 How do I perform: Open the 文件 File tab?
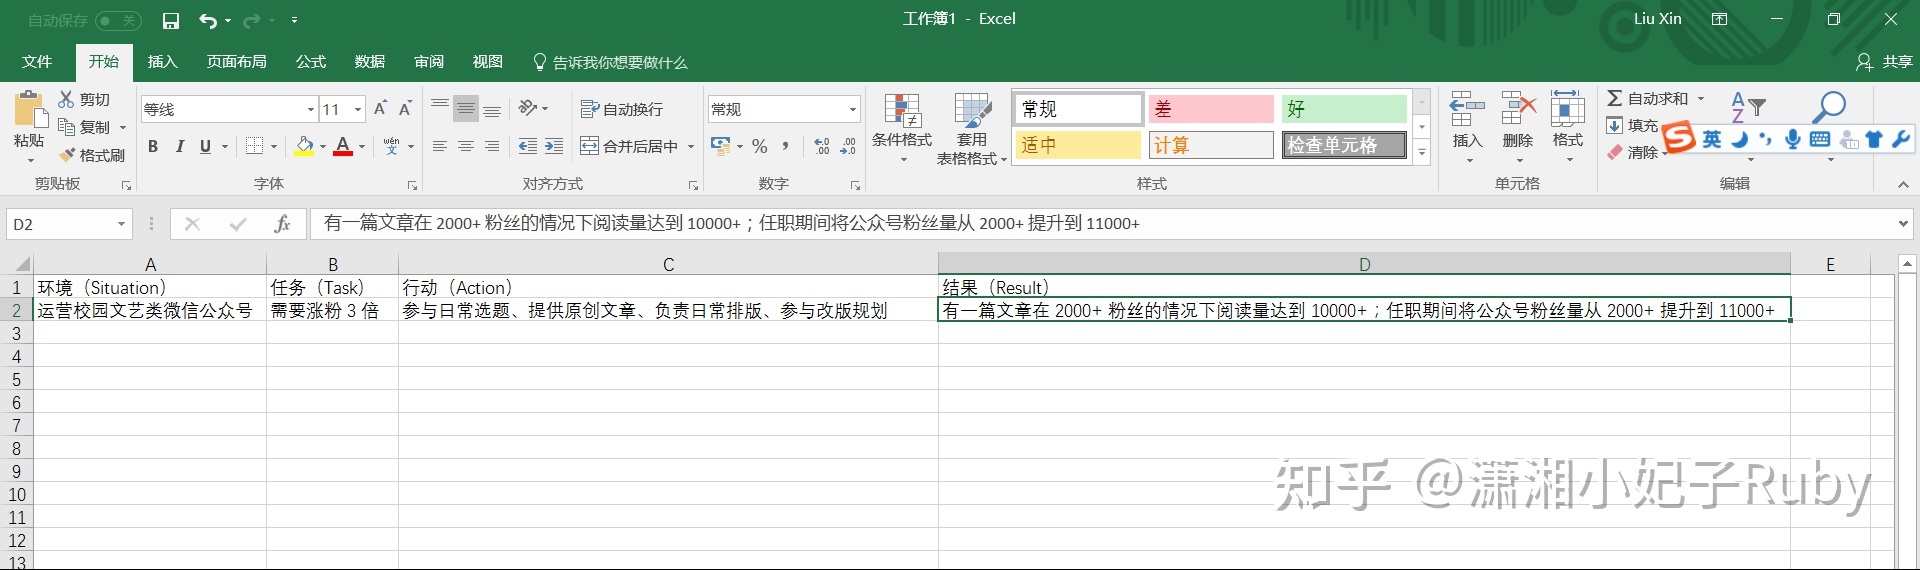(x=37, y=62)
